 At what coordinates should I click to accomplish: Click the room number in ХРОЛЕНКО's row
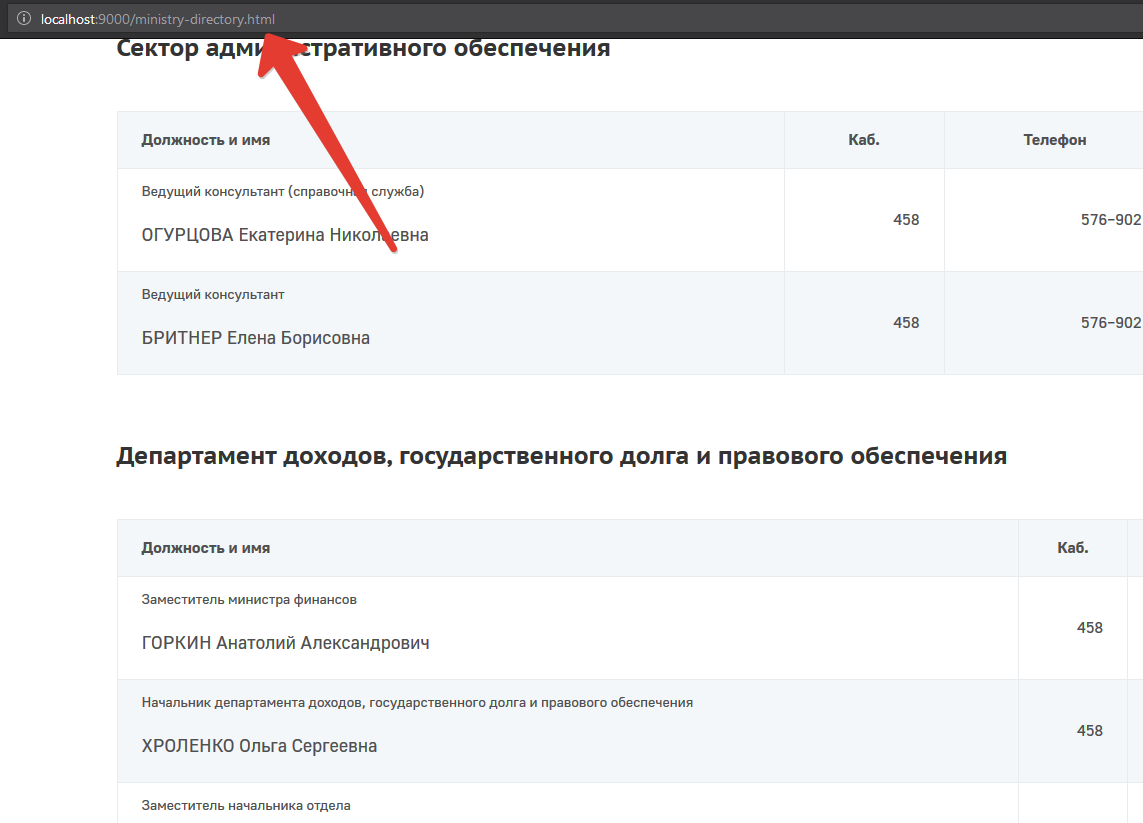1089,731
